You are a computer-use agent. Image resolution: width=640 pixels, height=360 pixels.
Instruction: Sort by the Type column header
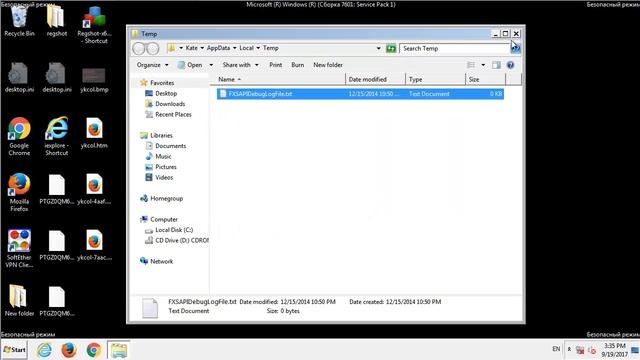tap(435, 79)
